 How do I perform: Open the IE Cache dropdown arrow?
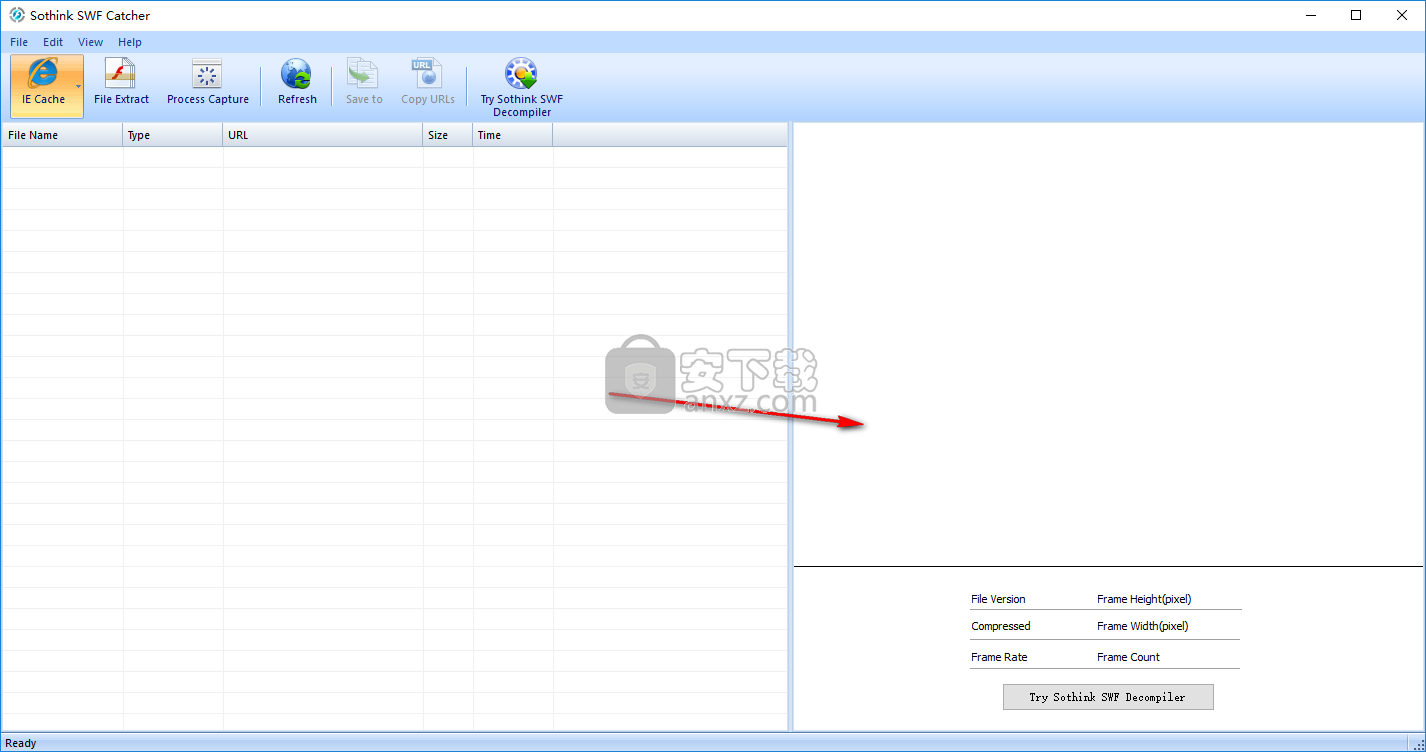pyautogui.click(x=78, y=86)
